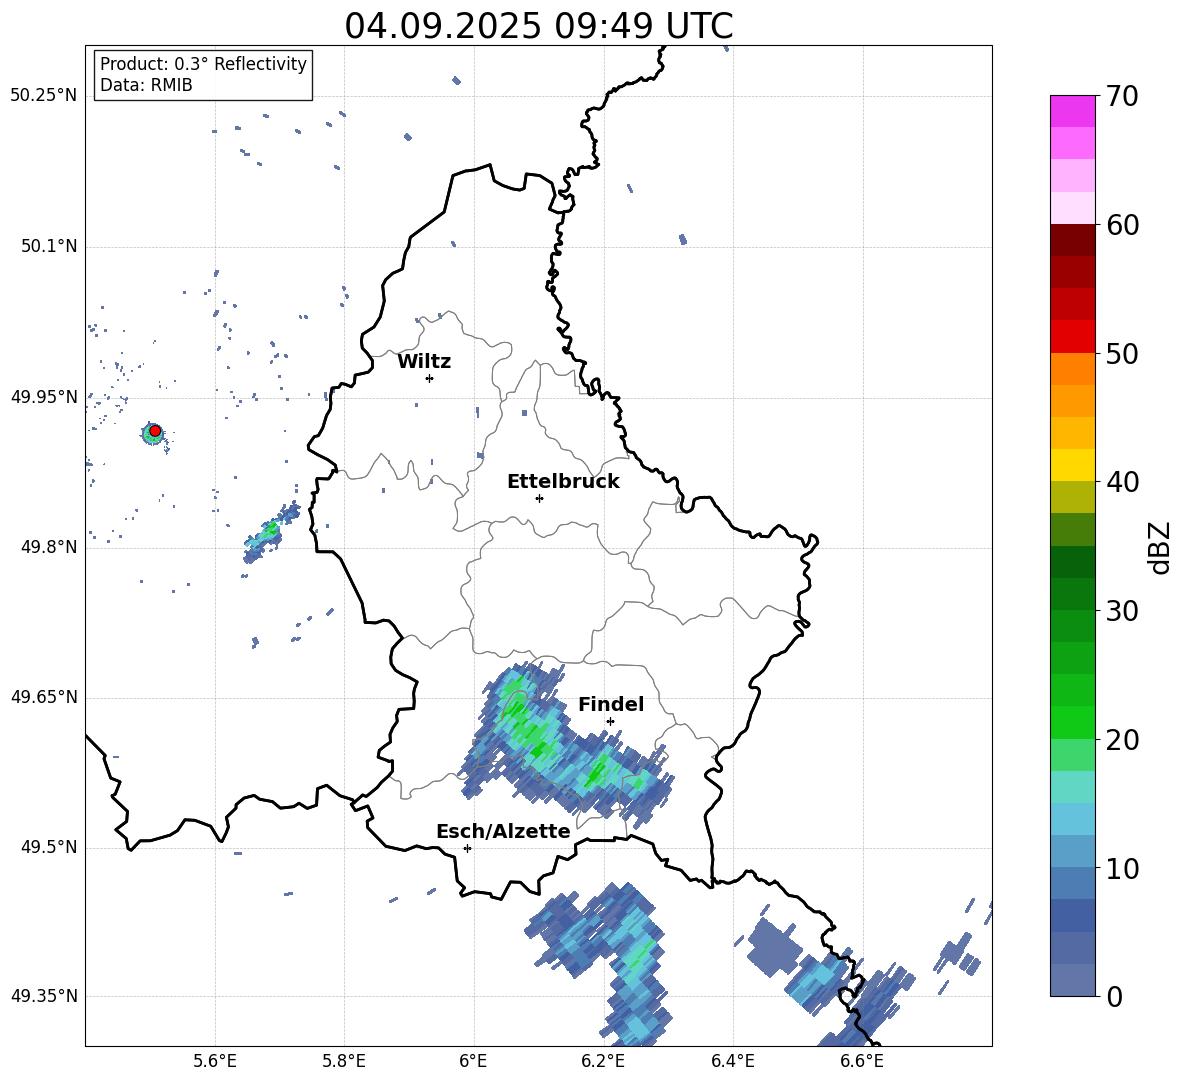Viewport: 1184px width, 1081px height.
Task: Click the small echo cell near 49.8°N
Action: click(x=270, y=532)
